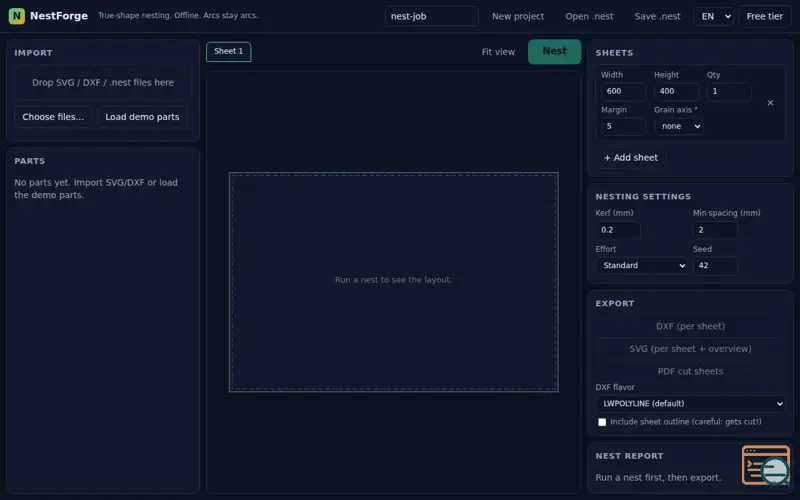Export PDF cut sheets
Screen dimensions: 800x500
click(x=690, y=371)
